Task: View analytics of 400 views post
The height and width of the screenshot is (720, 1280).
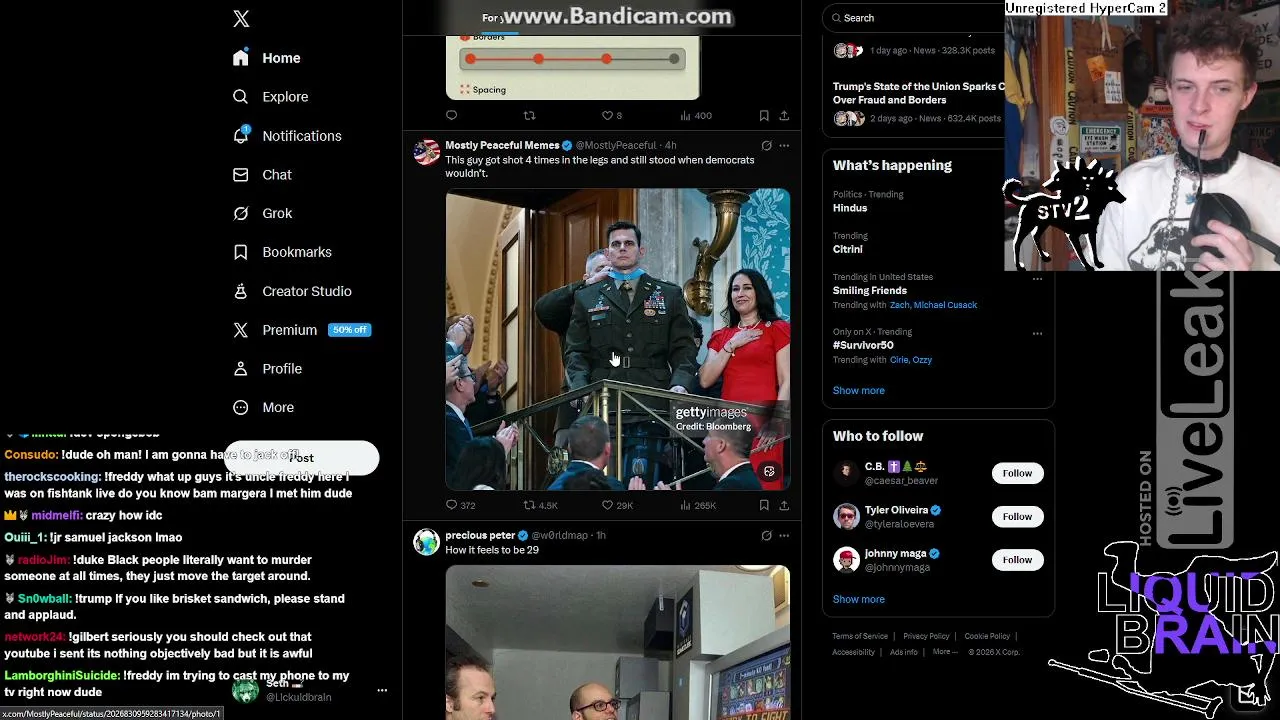Action: [696, 116]
